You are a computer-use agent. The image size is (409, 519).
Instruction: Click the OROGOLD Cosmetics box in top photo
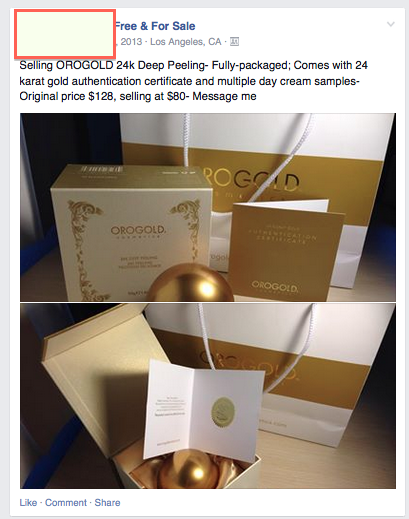[x=132, y=233]
